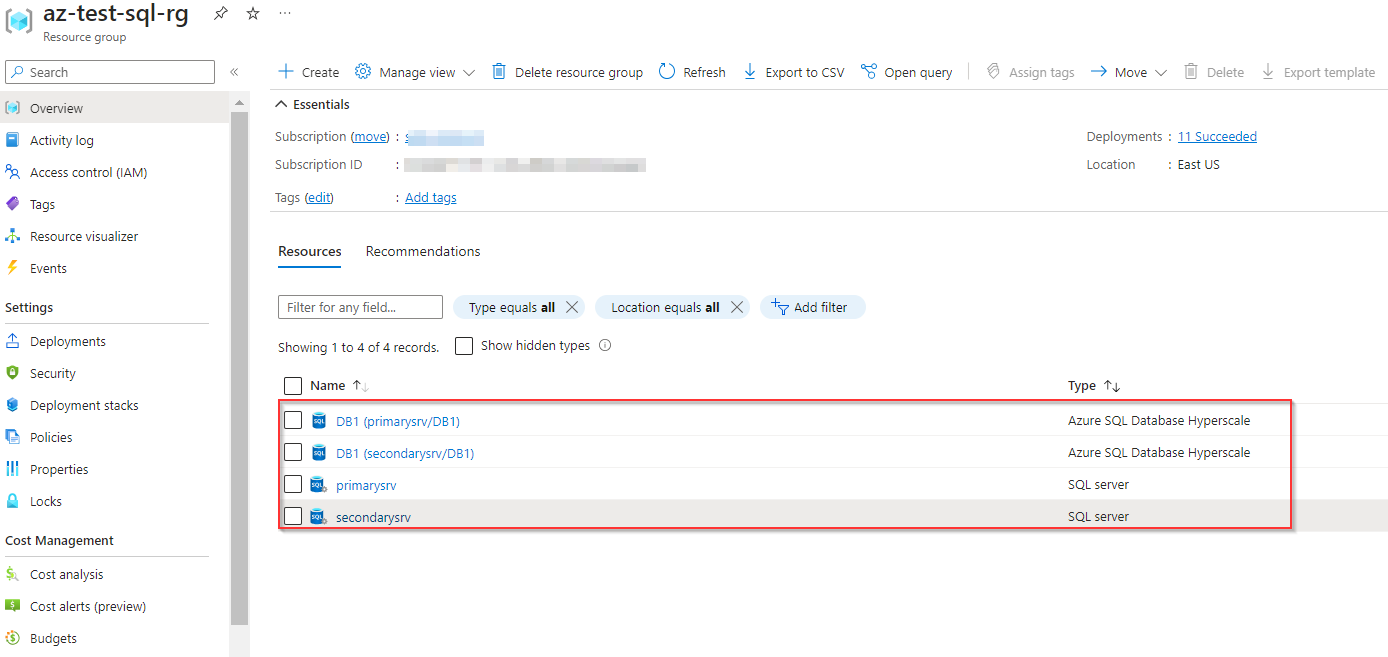1388x657 pixels.
Task: Tick the secondarysrv row checkbox
Action: coord(293,516)
